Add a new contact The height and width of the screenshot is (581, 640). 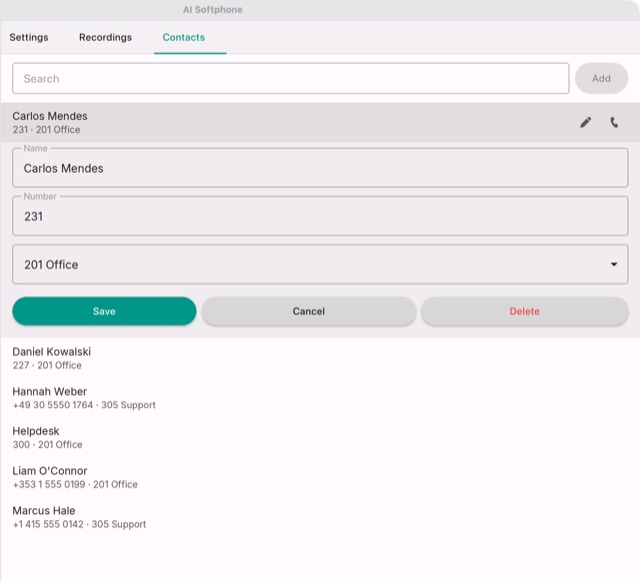(x=601, y=78)
